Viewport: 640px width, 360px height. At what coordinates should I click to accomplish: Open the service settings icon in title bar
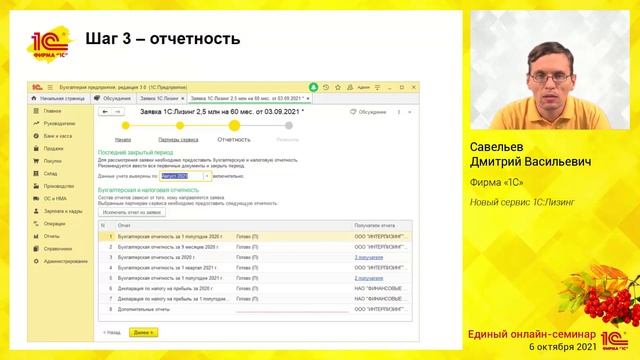378,87
